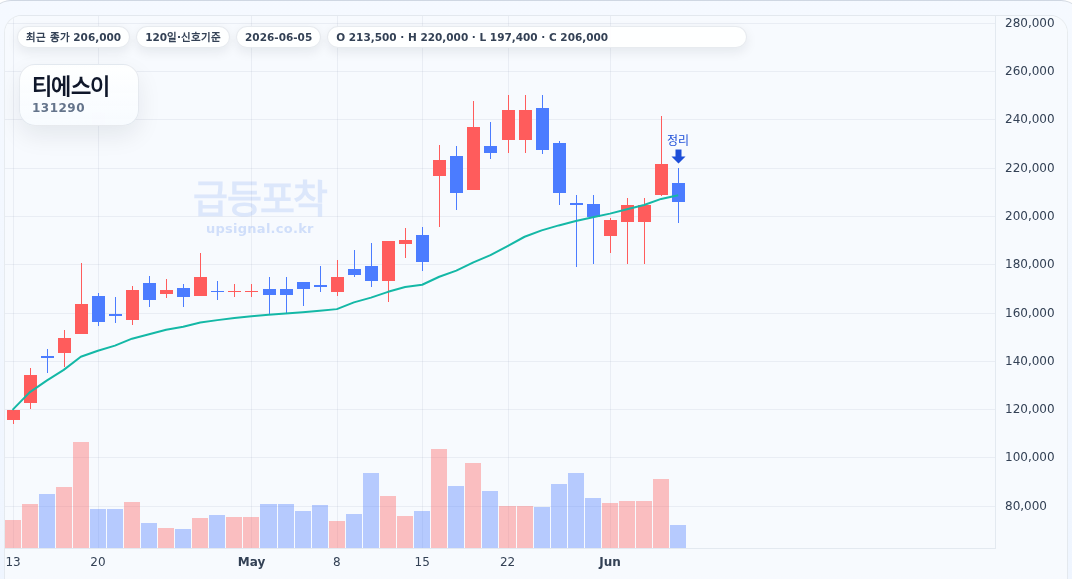Click the 120,000 price axis label
Image resolution: width=1072 pixels, height=579 pixels.
click(x=1030, y=409)
